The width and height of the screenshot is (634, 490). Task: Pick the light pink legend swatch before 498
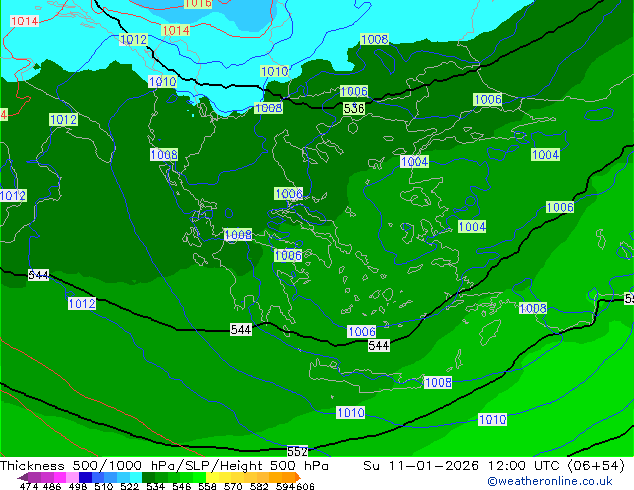[x=72, y=477]
